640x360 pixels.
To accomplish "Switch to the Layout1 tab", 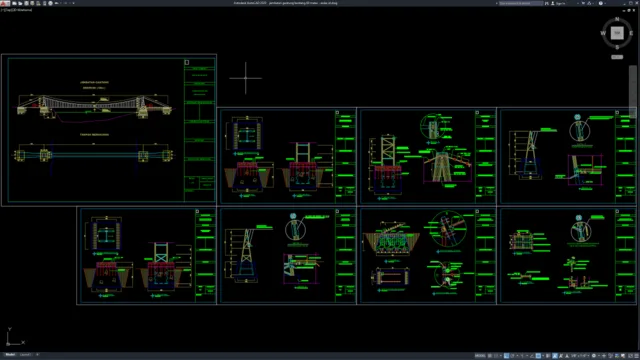I will [25, 355].
